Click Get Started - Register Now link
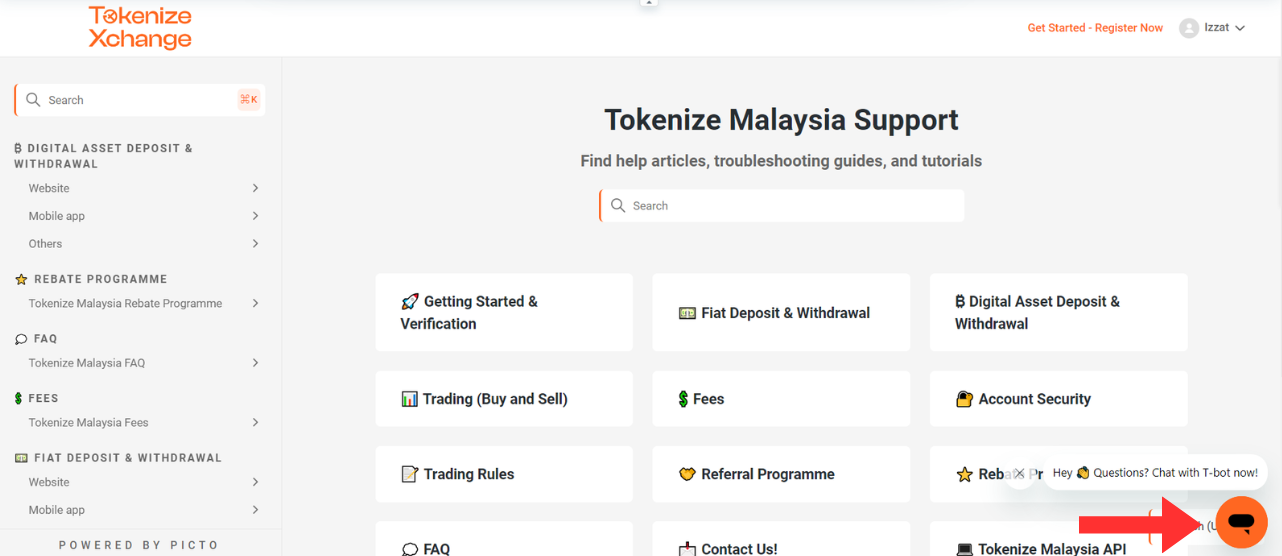 click(x=1095, y=28)
